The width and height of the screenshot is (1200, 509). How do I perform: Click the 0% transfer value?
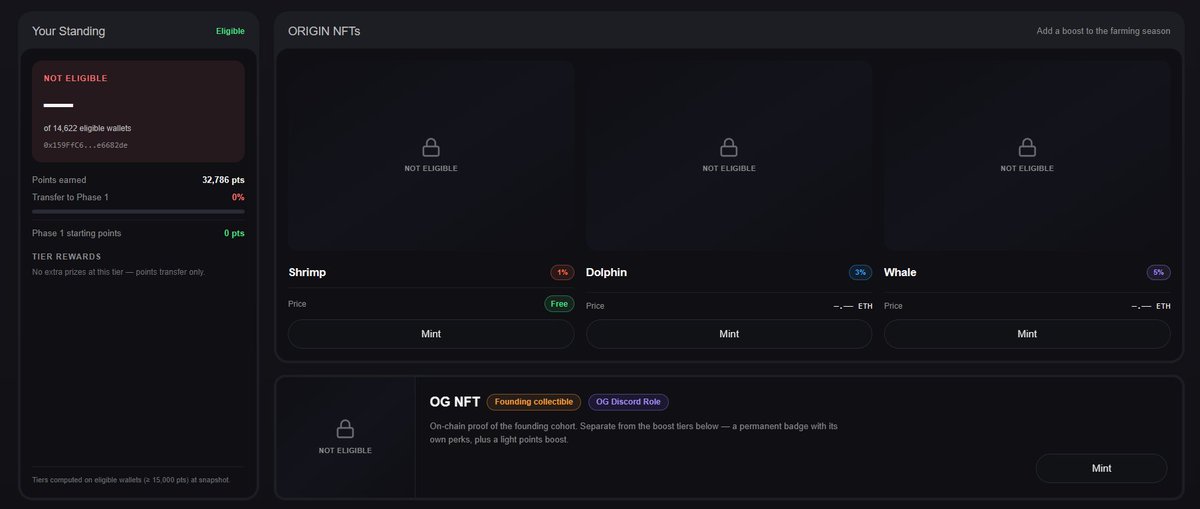tap(238, 197)
